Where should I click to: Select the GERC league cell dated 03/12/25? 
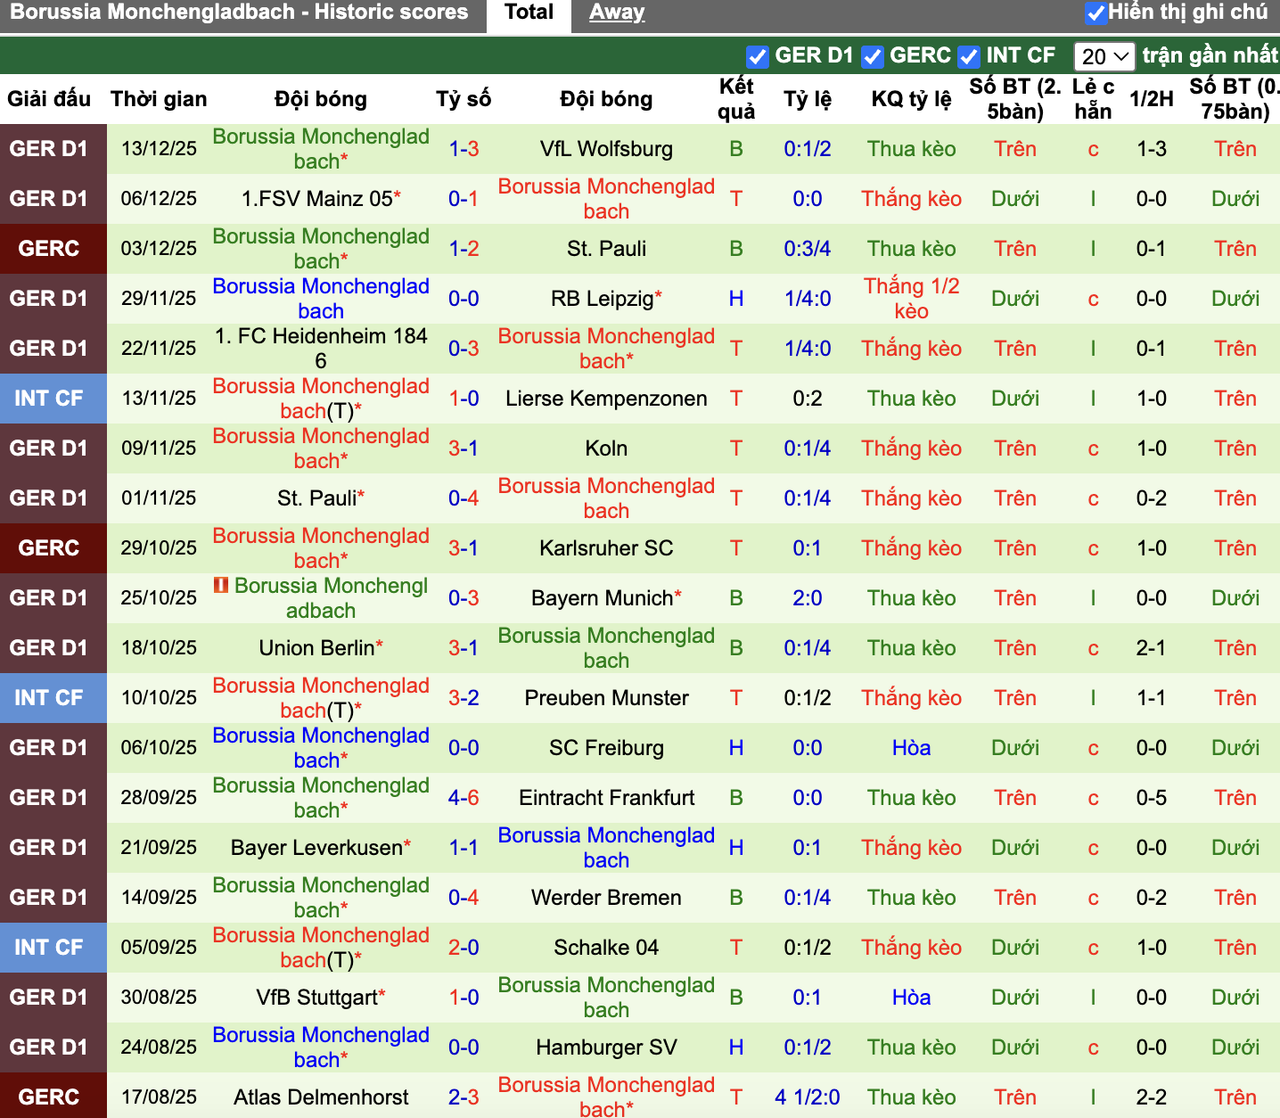[53, 249]
